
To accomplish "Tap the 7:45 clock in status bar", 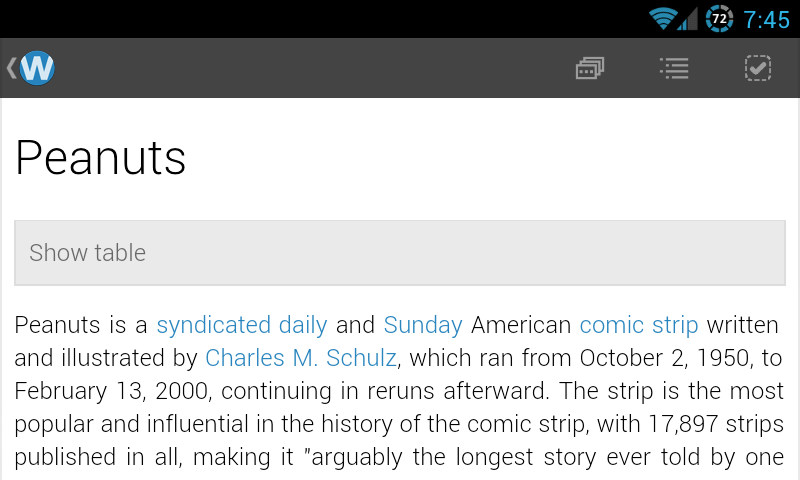I will pyautogui.click(x=767, y=19).
